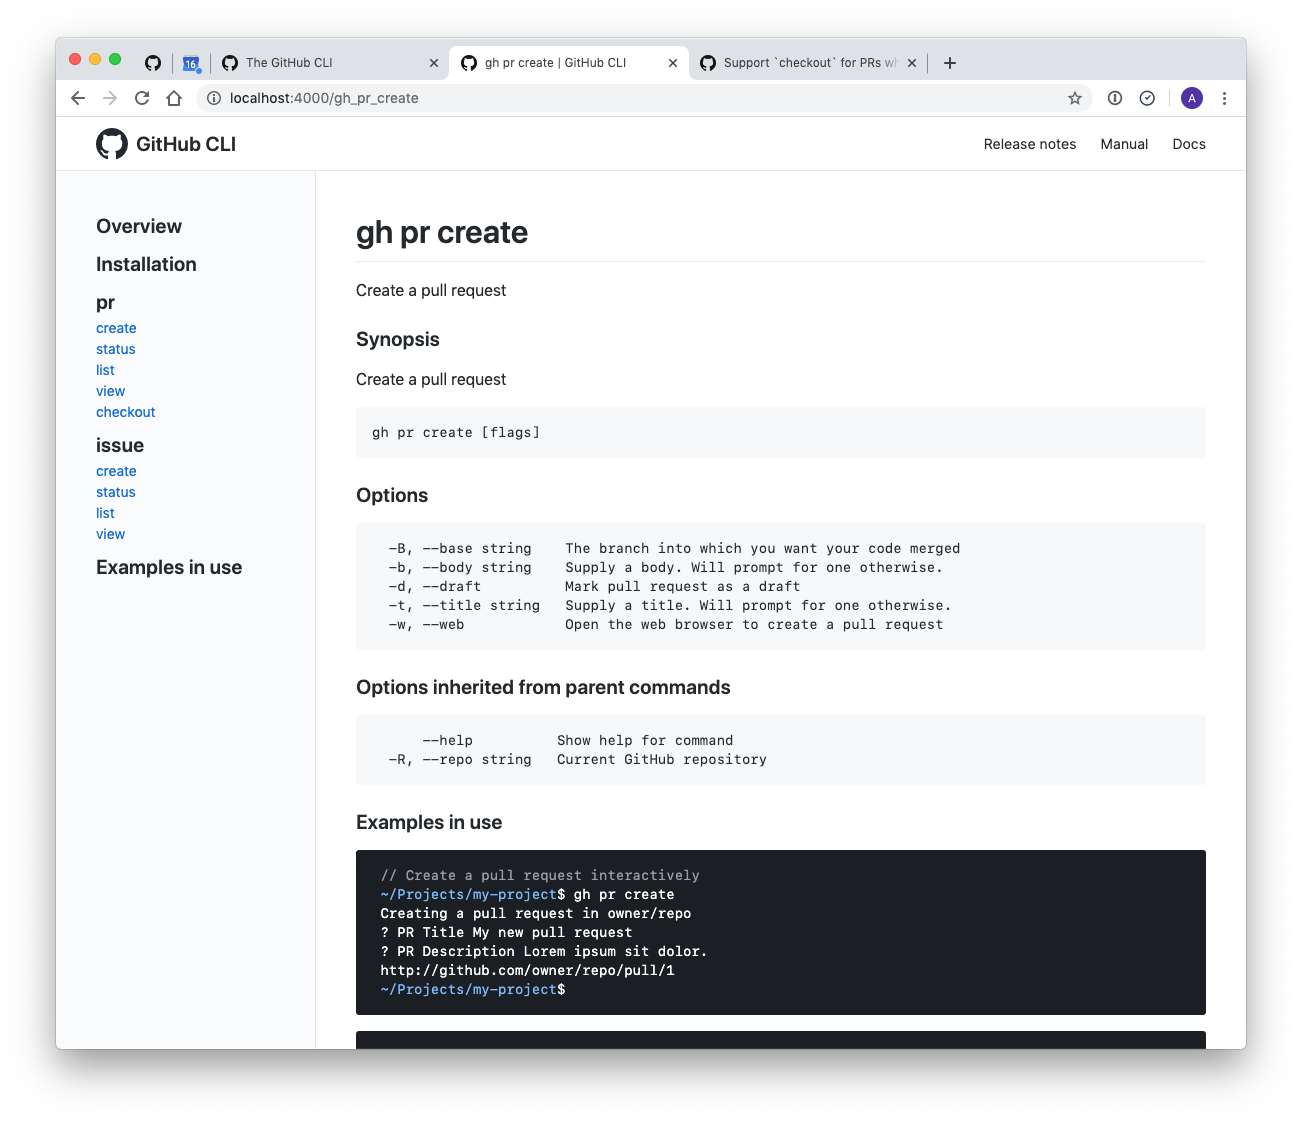This screenshot has width=1302, height=1123.
Task: Click the GitHub octocat logo in page header
Action: coord(112,144)
